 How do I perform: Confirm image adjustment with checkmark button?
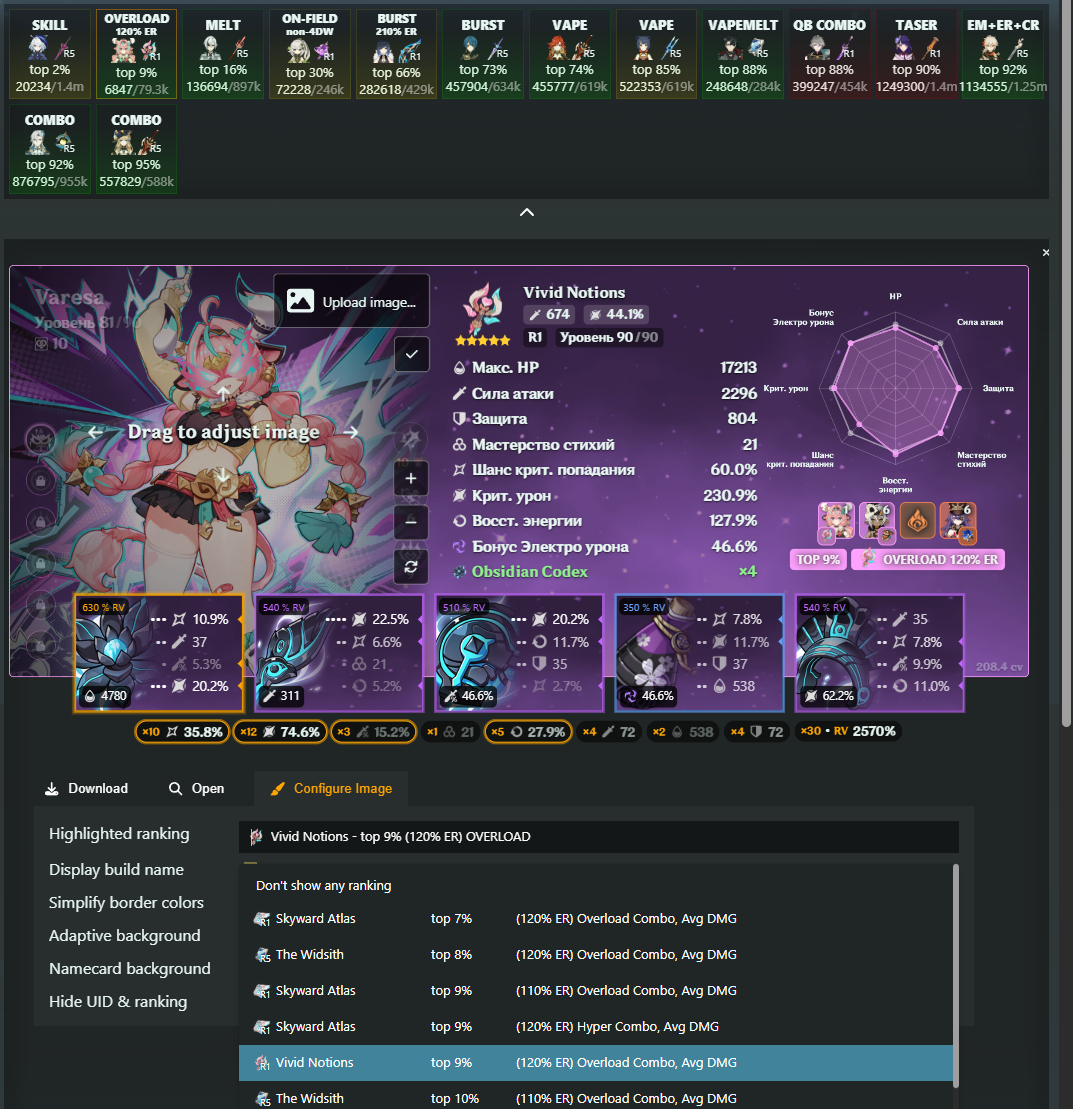point(412,354)
